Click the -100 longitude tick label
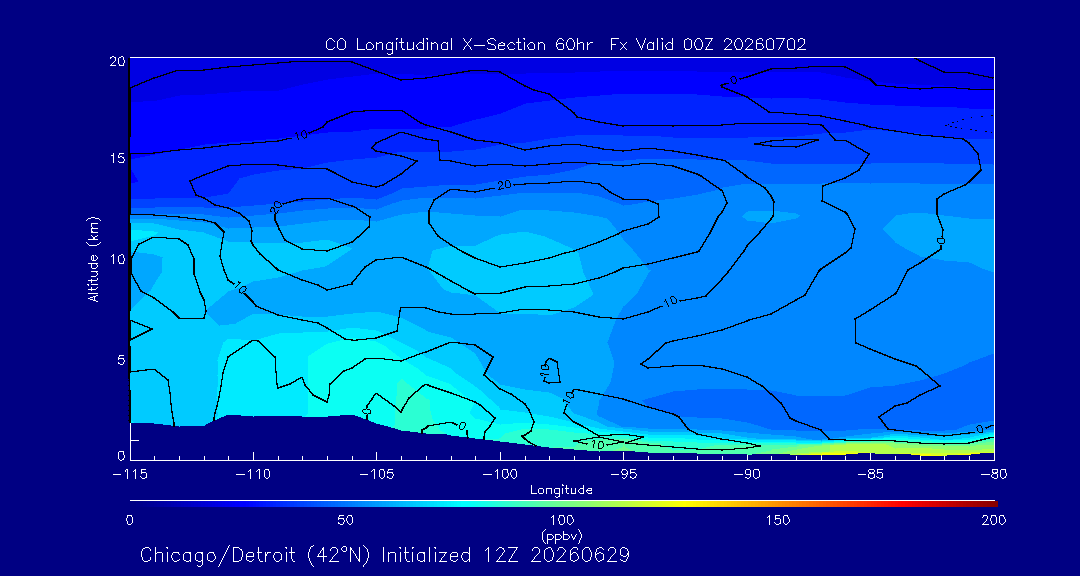The image size is (1080, 576). coord(500,475)
